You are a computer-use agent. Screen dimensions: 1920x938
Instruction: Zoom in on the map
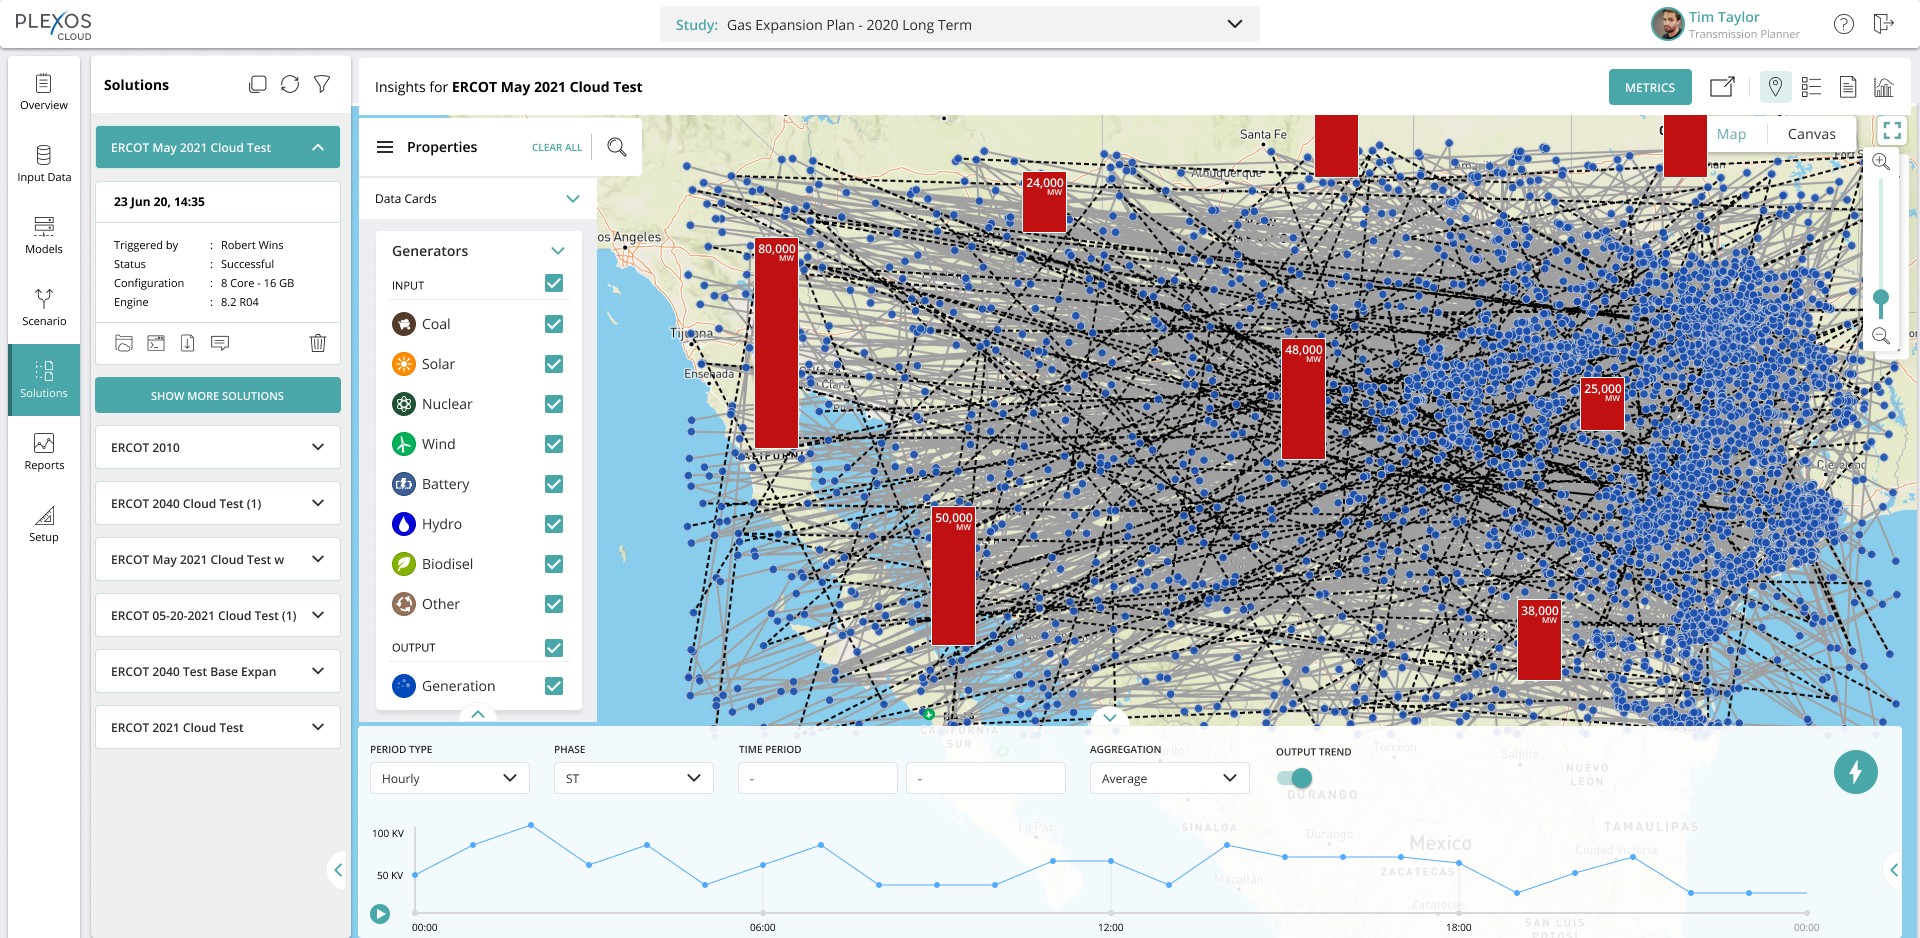click(1881, 162)
